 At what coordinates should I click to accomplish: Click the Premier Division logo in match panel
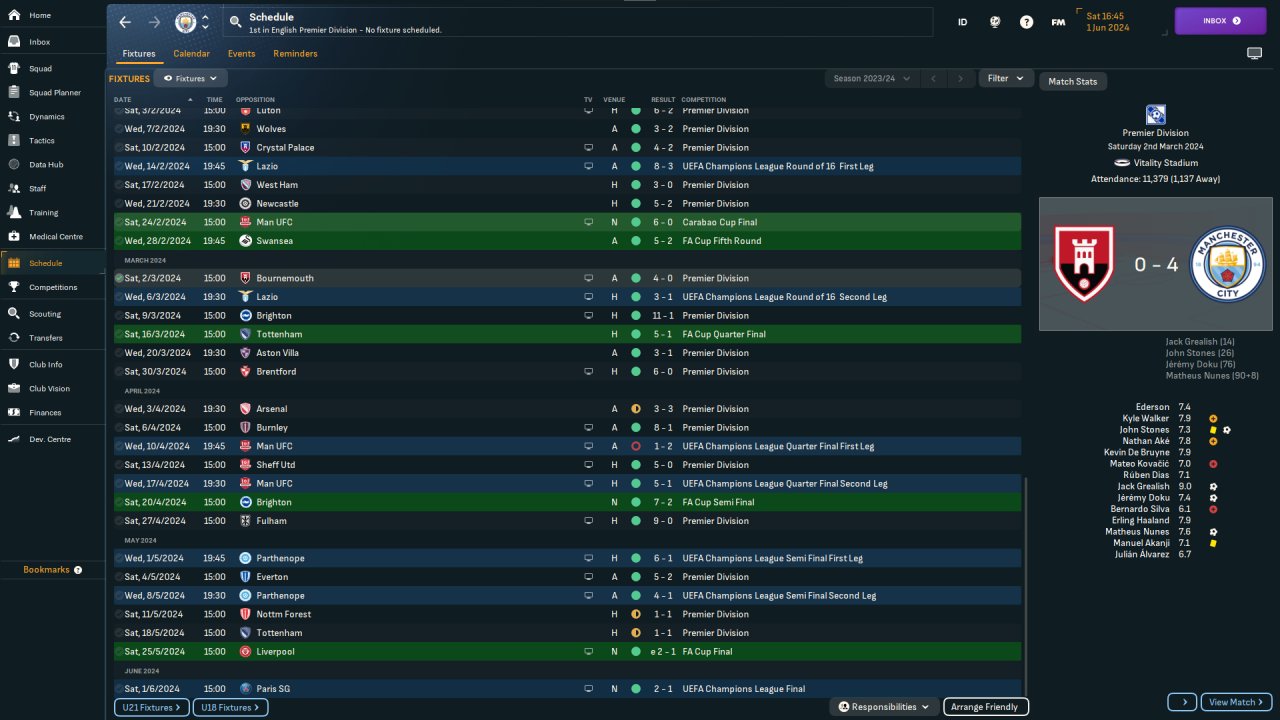(1156, 114)
